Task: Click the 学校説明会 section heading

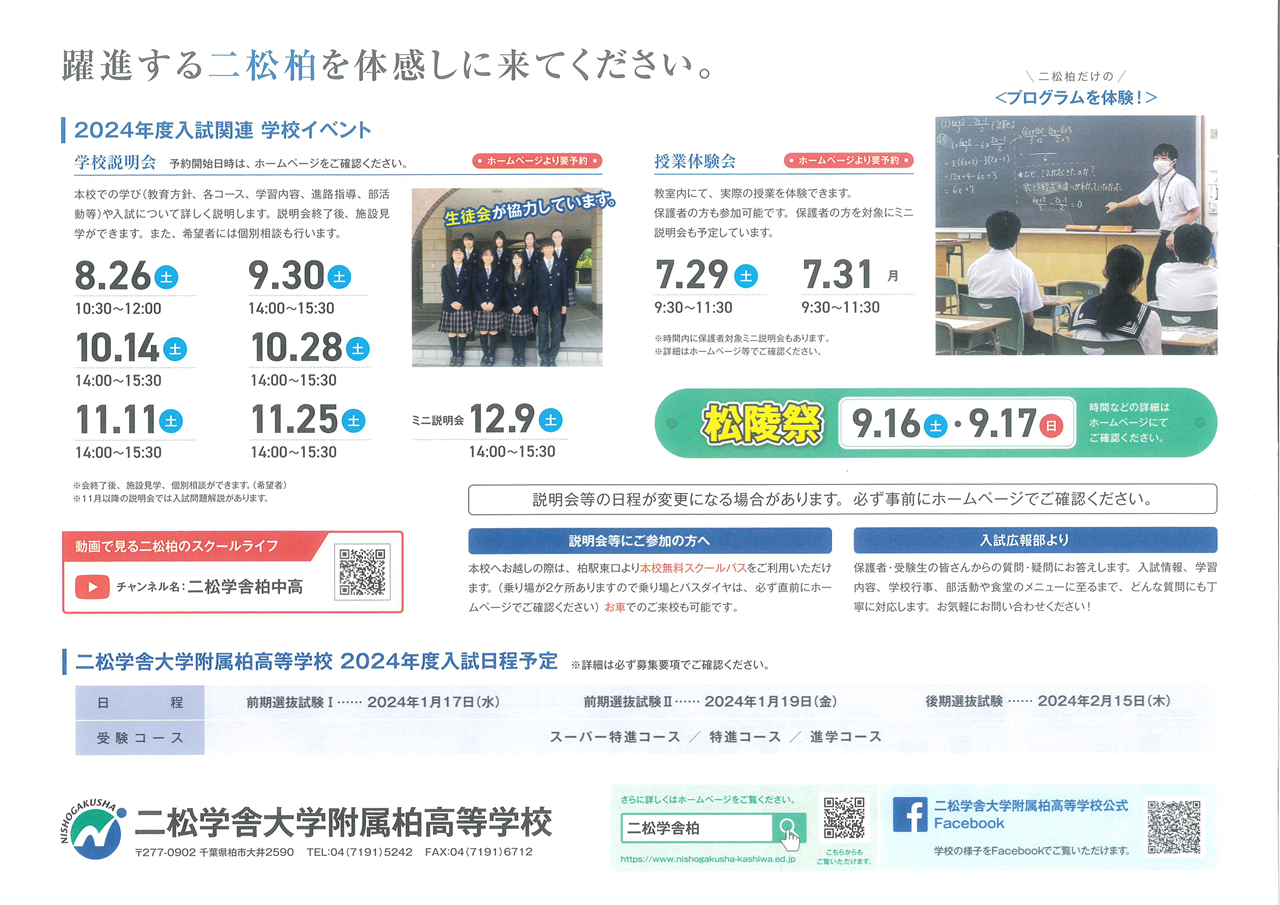Action: click(115, 162)
